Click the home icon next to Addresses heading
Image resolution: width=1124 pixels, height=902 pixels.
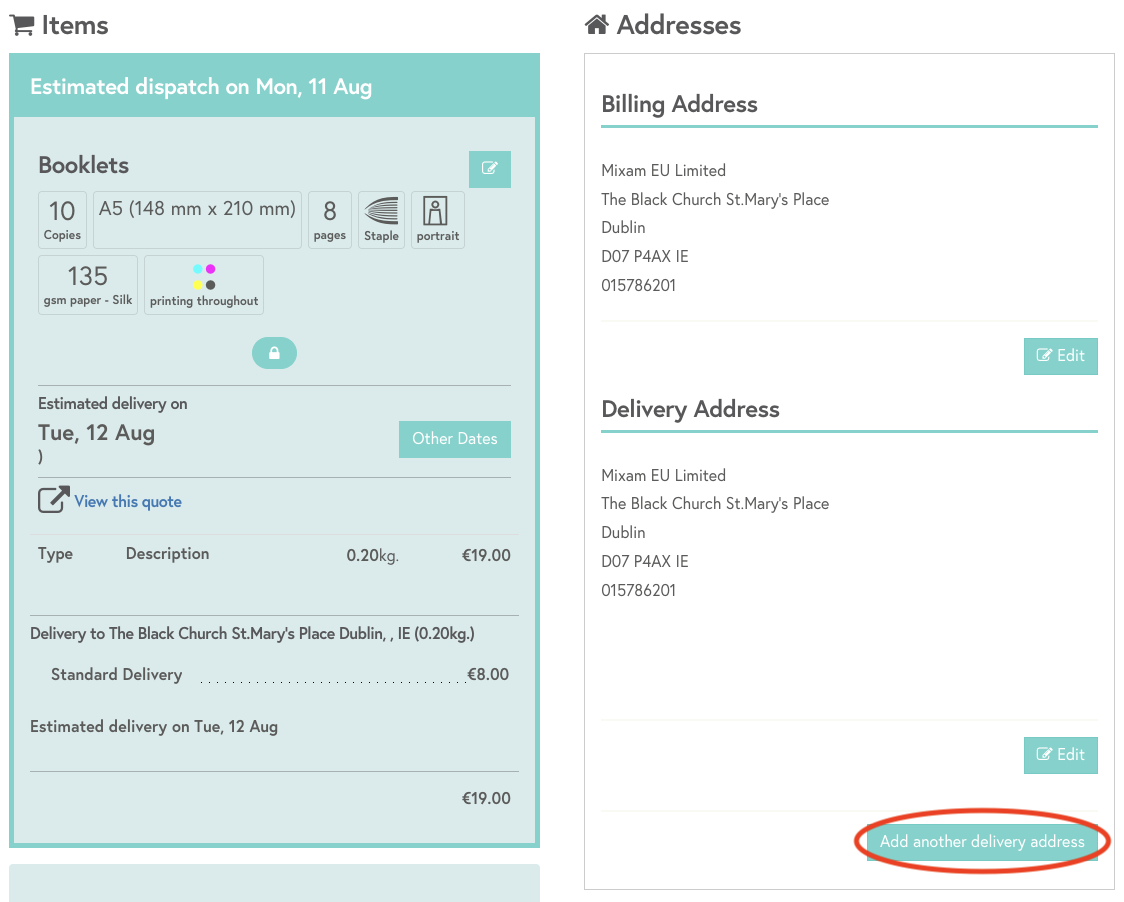597,24
